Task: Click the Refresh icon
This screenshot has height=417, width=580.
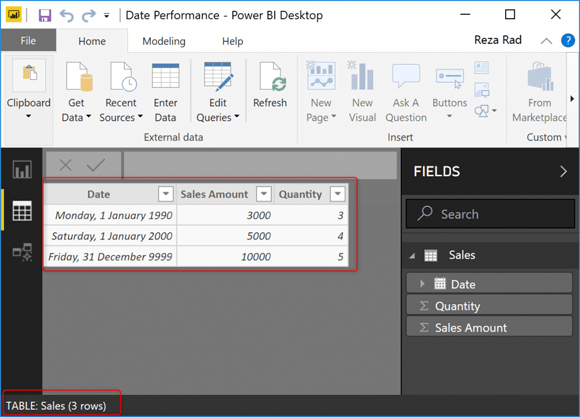Action: pos(273,77)
